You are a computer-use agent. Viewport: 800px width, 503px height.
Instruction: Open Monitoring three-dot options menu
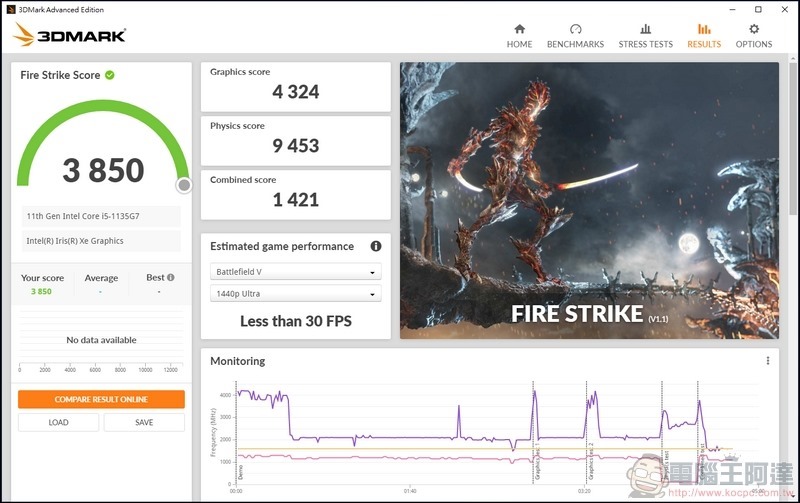(768, 361)
